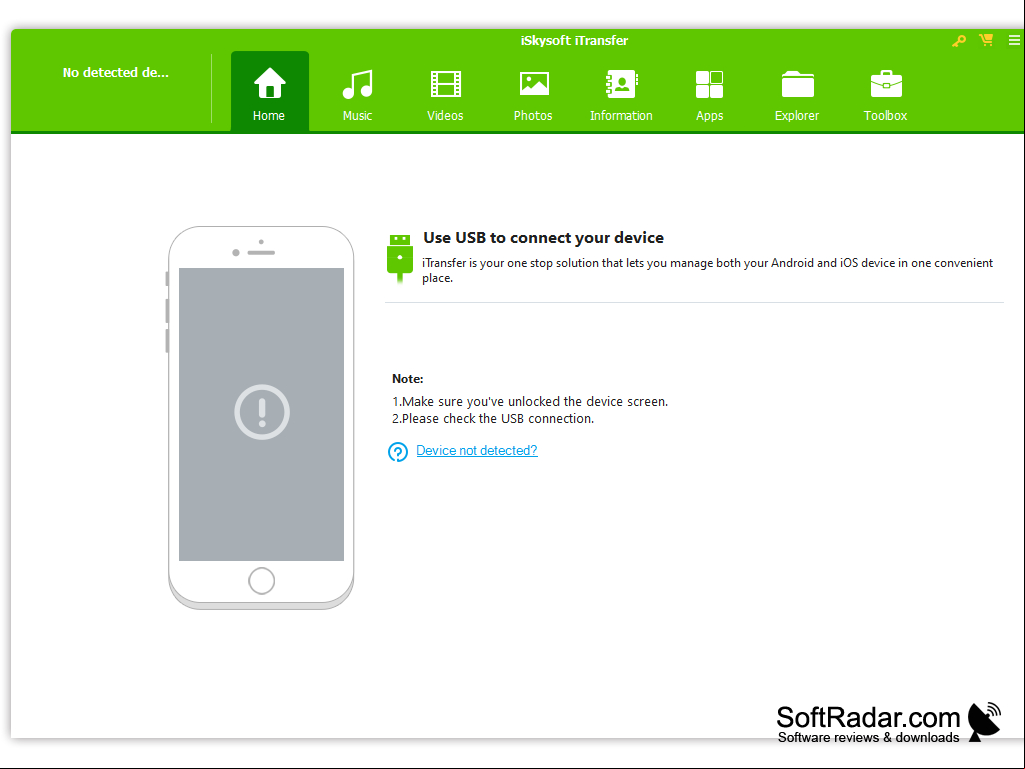Viewport: 1025px width, 769px height.
Task: Open the hamburger menu icon
Action: [1014, 40]
